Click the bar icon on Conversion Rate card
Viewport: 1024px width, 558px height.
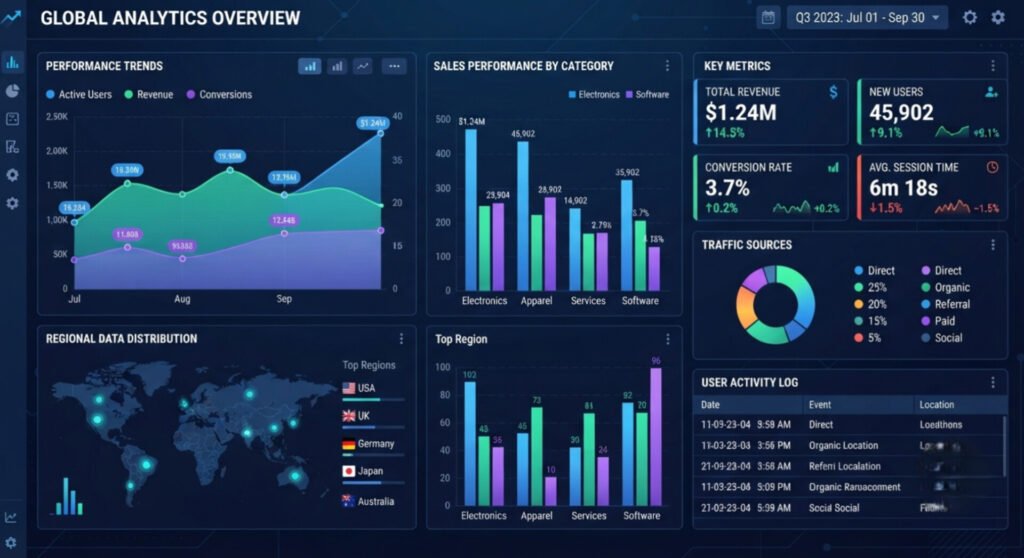pos(833,168)
